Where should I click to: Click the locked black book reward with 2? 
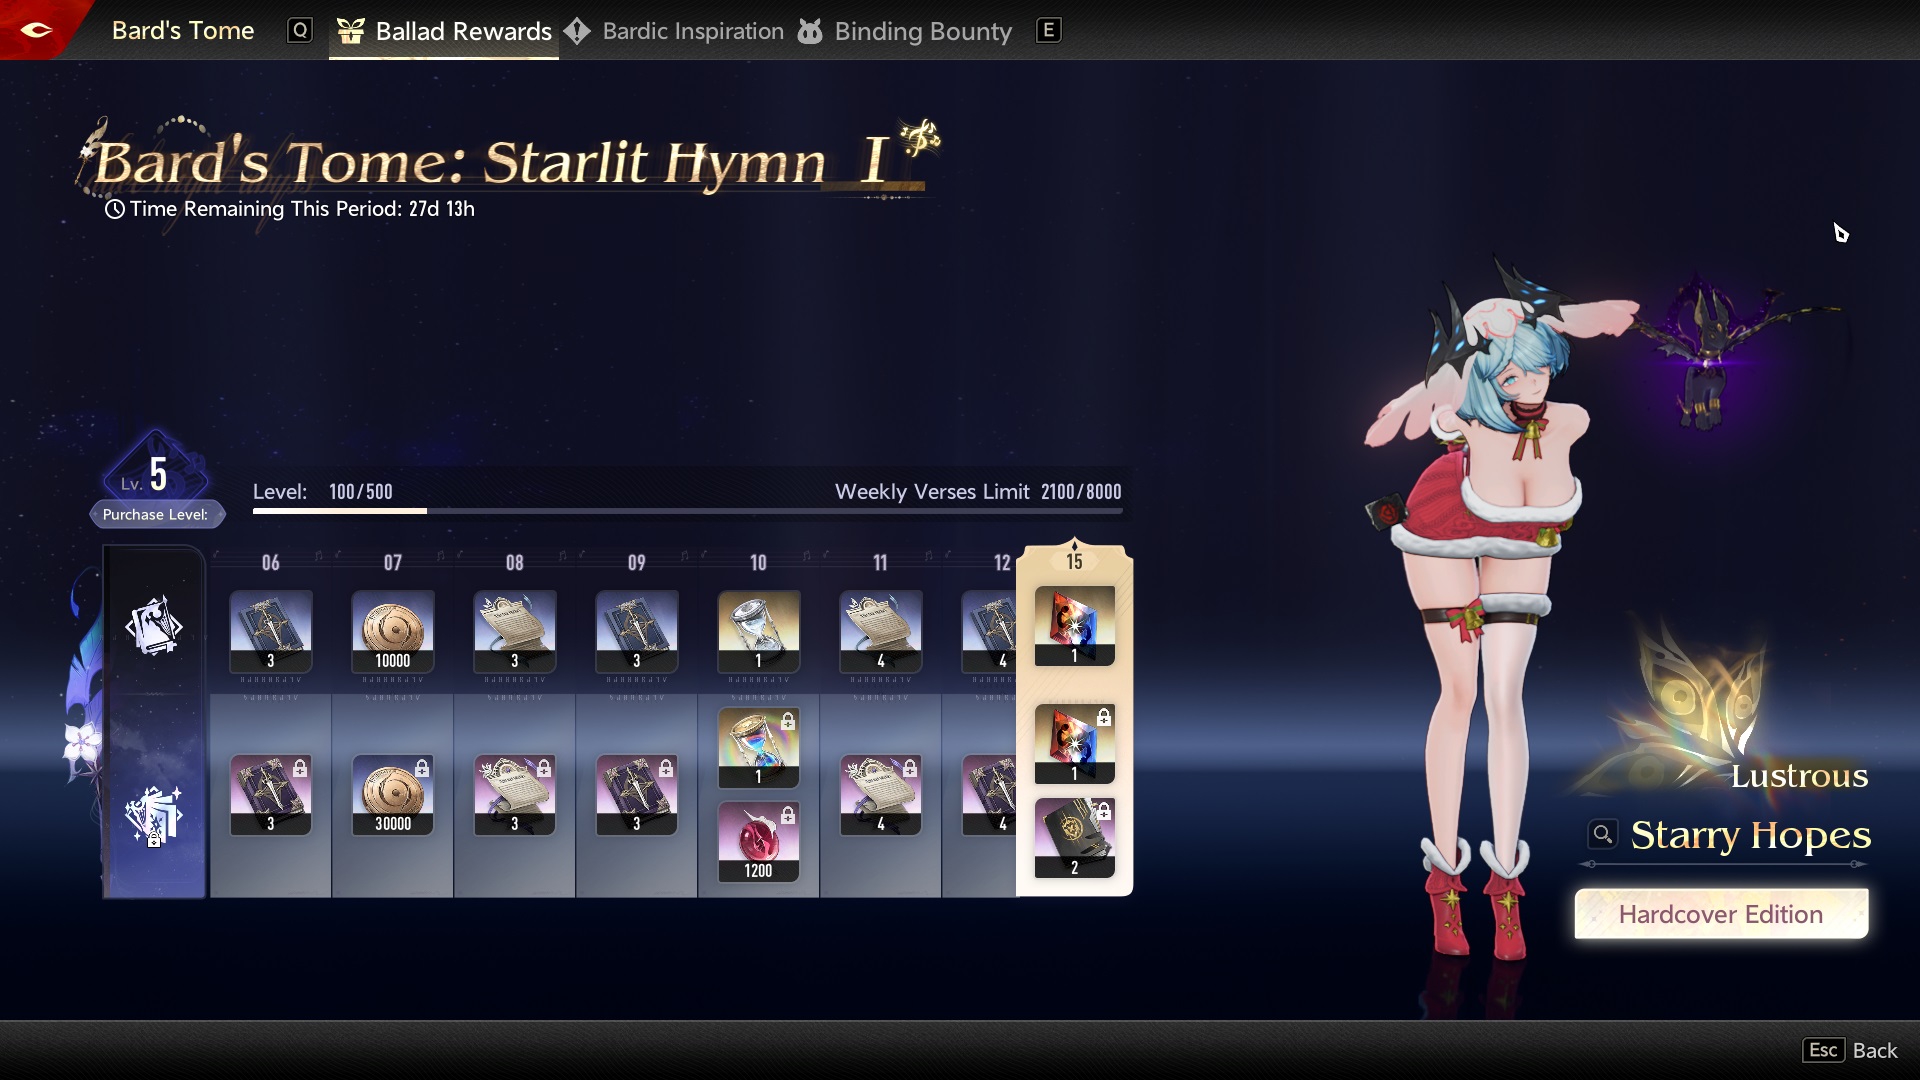click(x=1074, y=838)
